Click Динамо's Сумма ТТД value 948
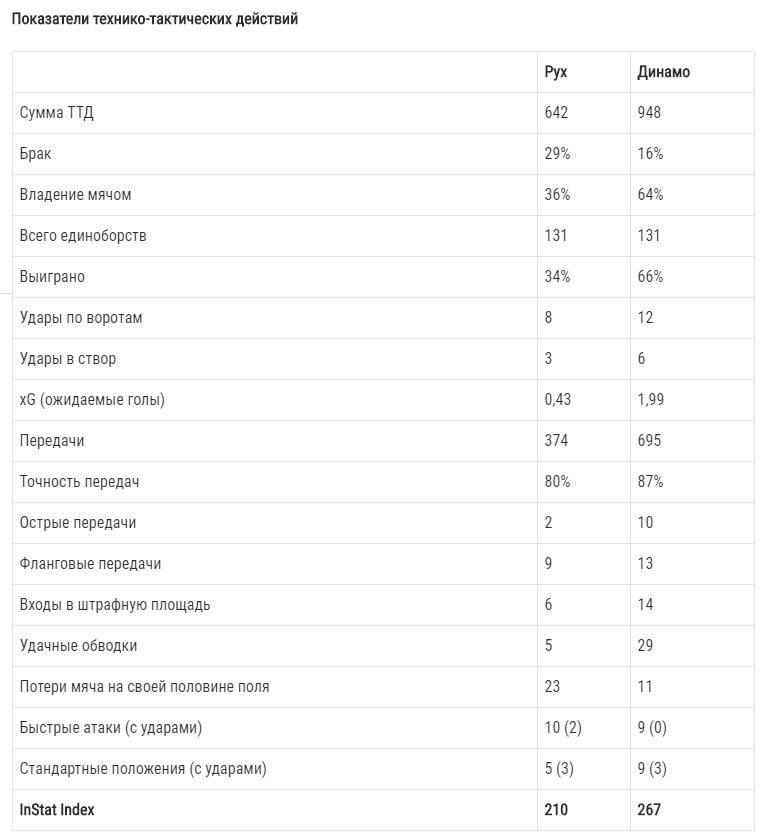This screenshot has height=838, width=762. point(649,113)
